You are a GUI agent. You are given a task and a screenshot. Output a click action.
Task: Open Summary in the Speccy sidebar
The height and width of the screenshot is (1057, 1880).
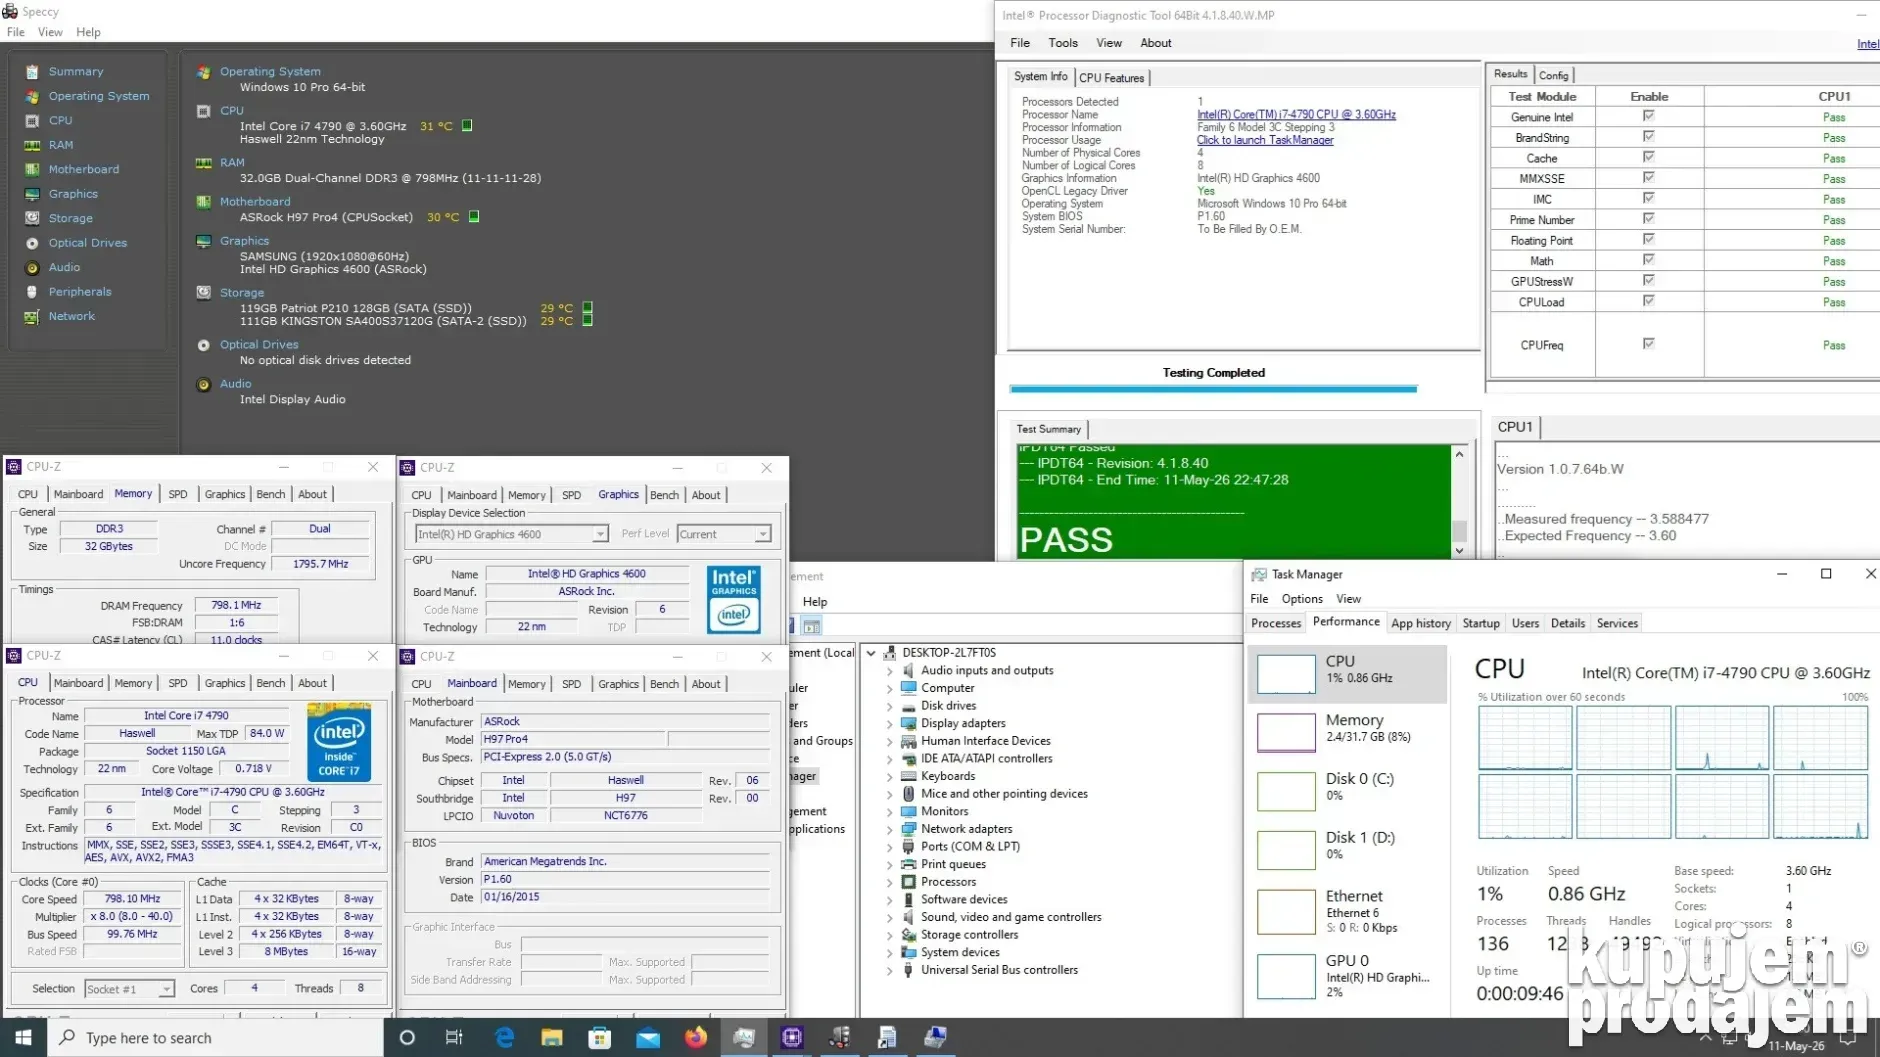tap(76, 72)
